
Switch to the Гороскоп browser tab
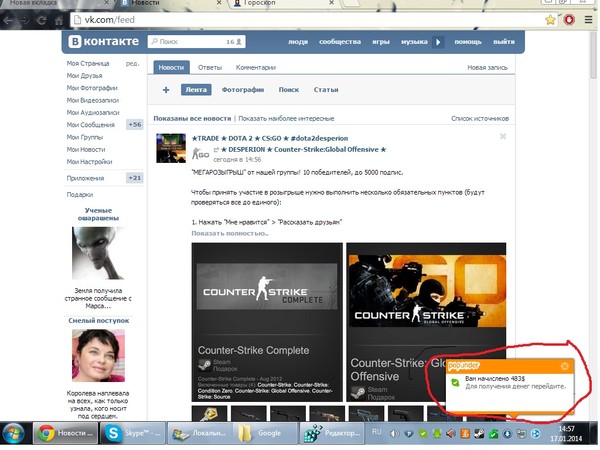tap(285, 3)
